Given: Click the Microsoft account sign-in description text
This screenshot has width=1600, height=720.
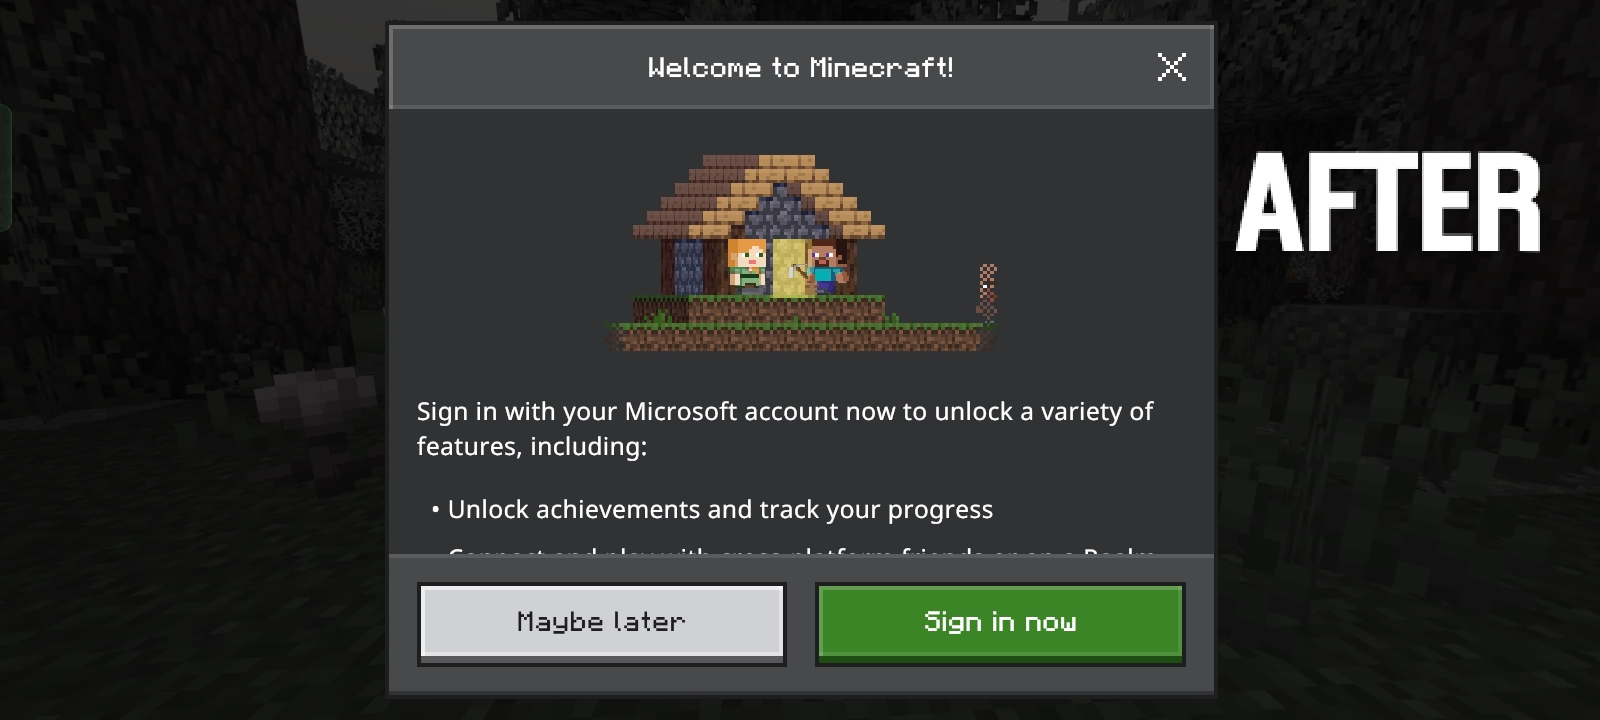Looking at the screenshot, I should click(785, 428).
